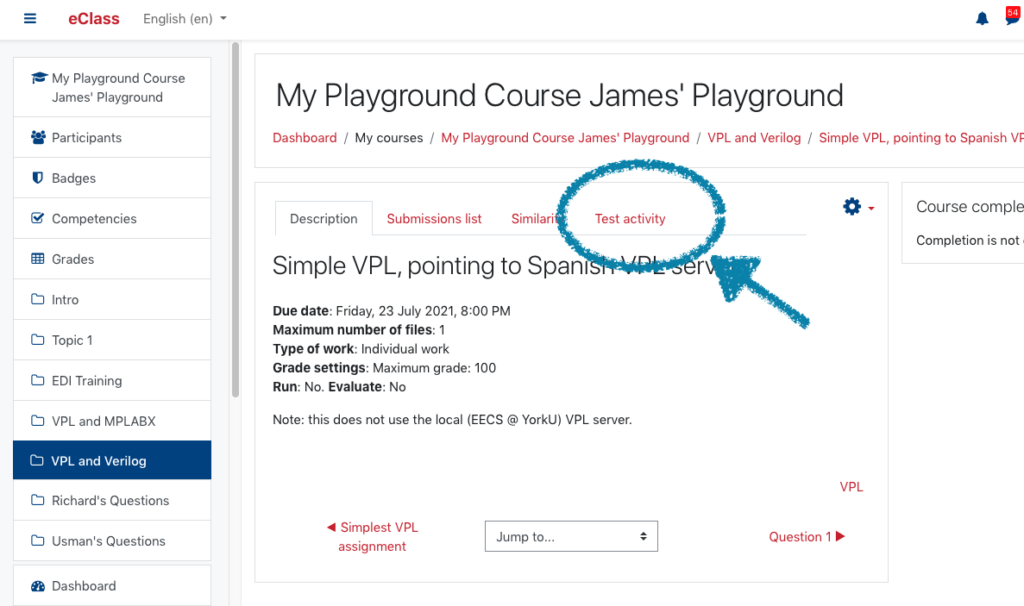Viewport: 1024px width, 606px height.
Task: Click the Usman's Questions folder icon
Action: pyautogui.click(x=38, y=541)
